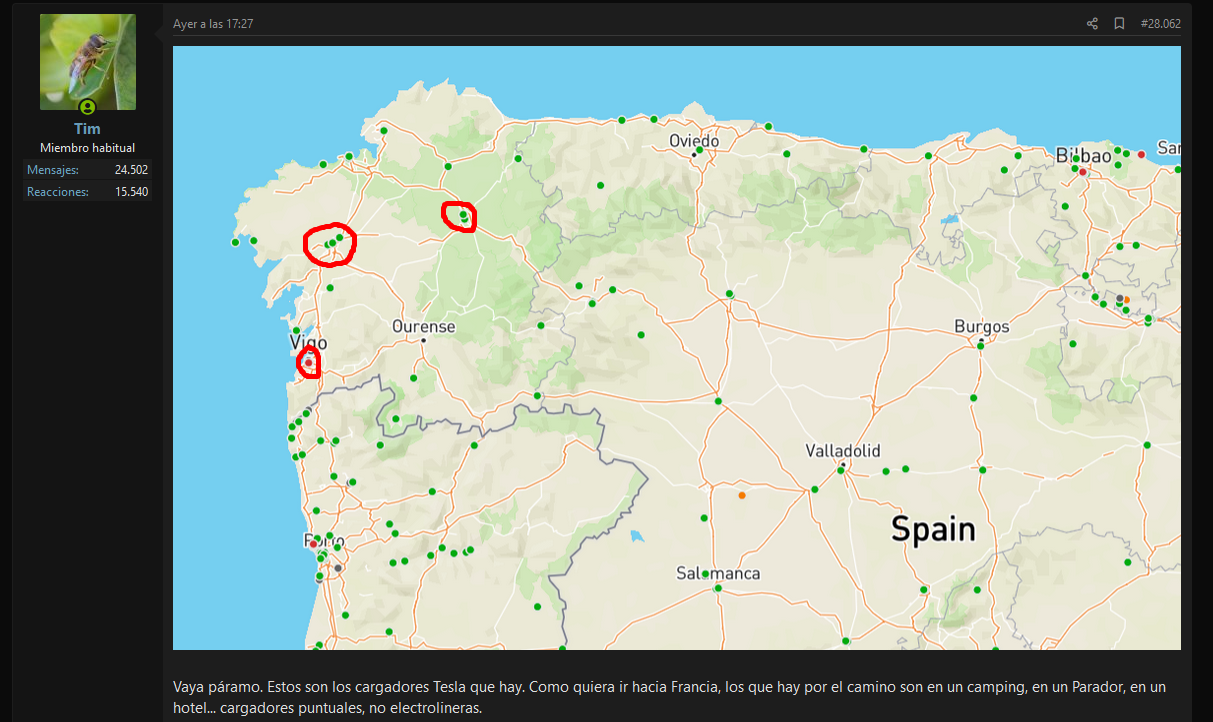Click the Ourense label on the map

coord(423,327)
